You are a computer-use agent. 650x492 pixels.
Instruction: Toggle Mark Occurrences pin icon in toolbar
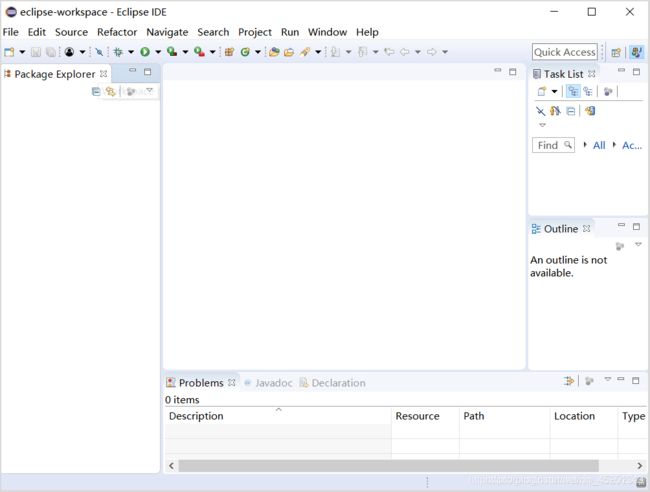[99, 52]
